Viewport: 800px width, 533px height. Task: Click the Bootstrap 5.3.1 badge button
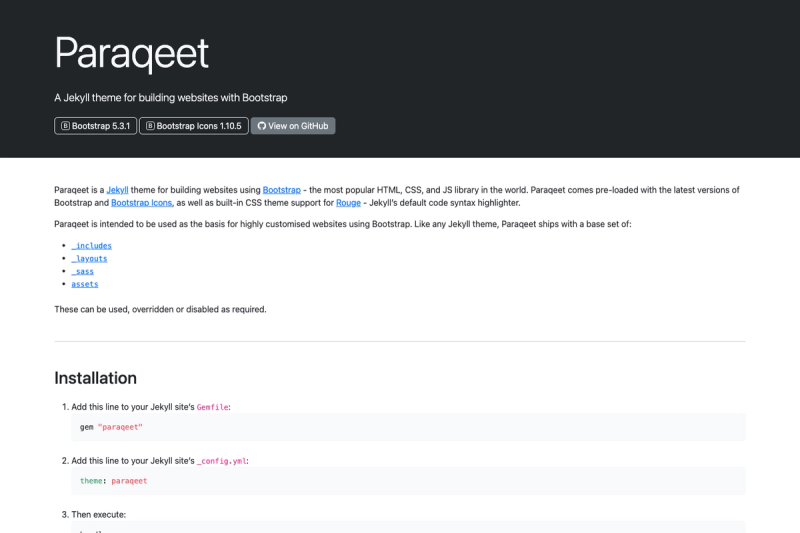(95, 126)
